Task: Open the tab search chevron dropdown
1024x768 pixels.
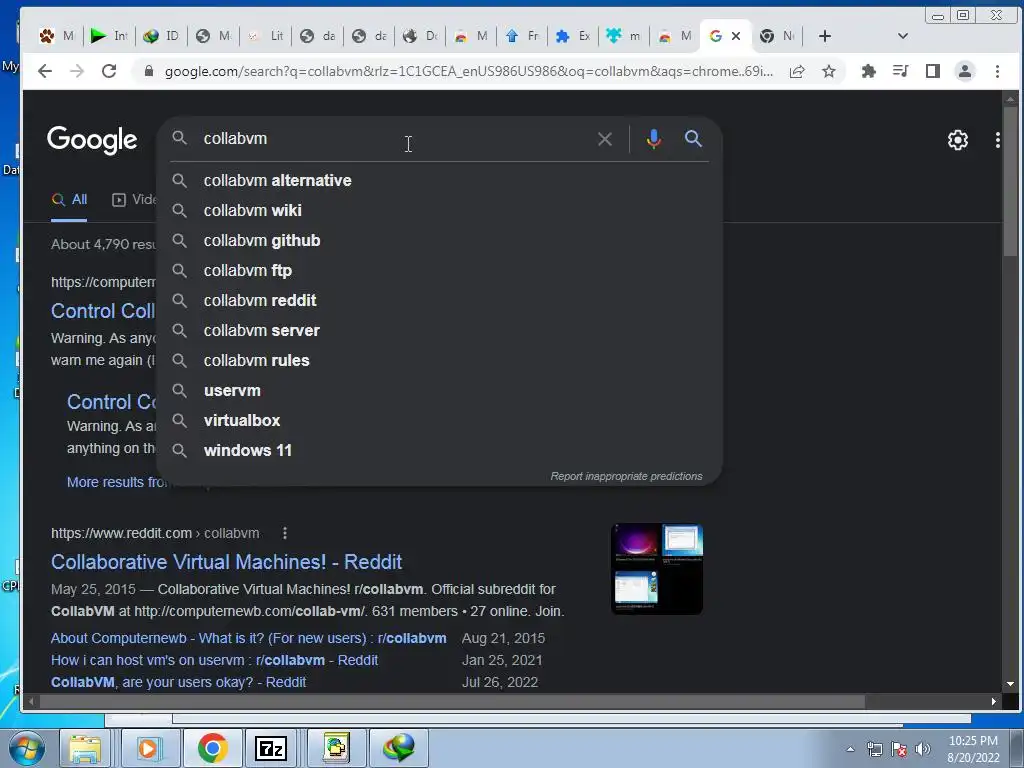Action: tap(903, 36)
